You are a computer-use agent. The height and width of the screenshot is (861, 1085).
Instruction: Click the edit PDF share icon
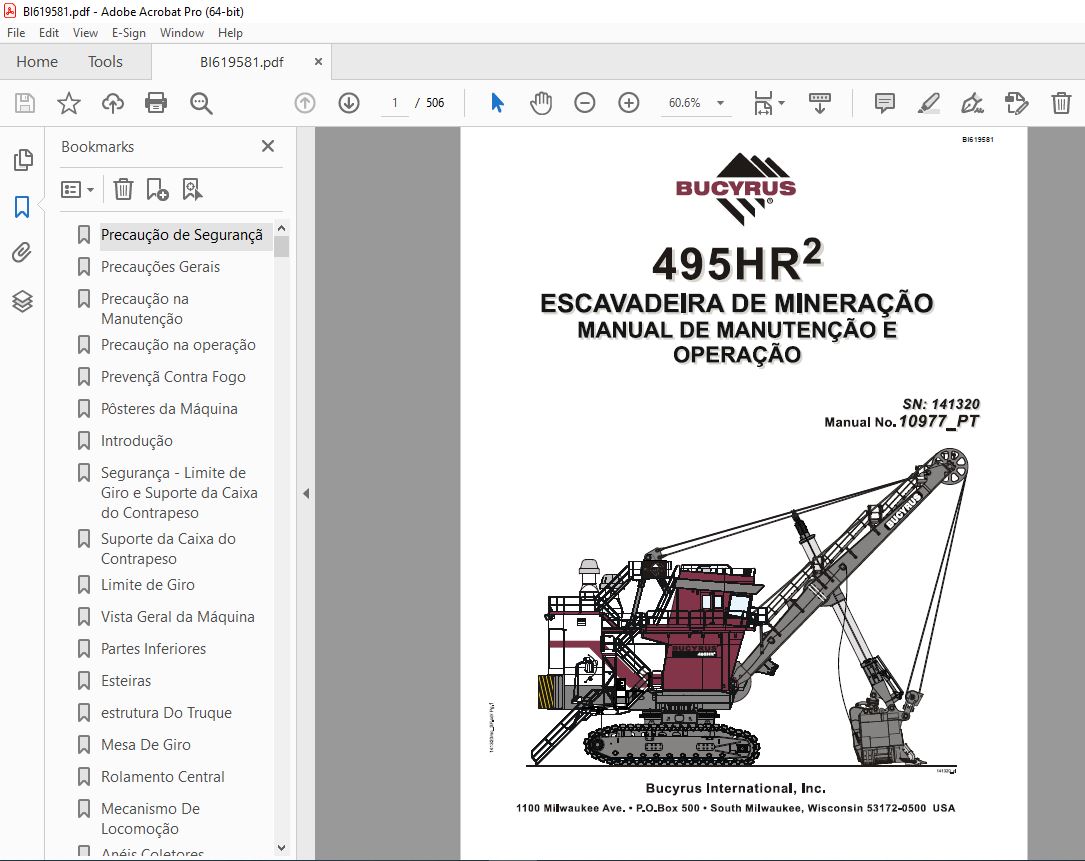1016,103
